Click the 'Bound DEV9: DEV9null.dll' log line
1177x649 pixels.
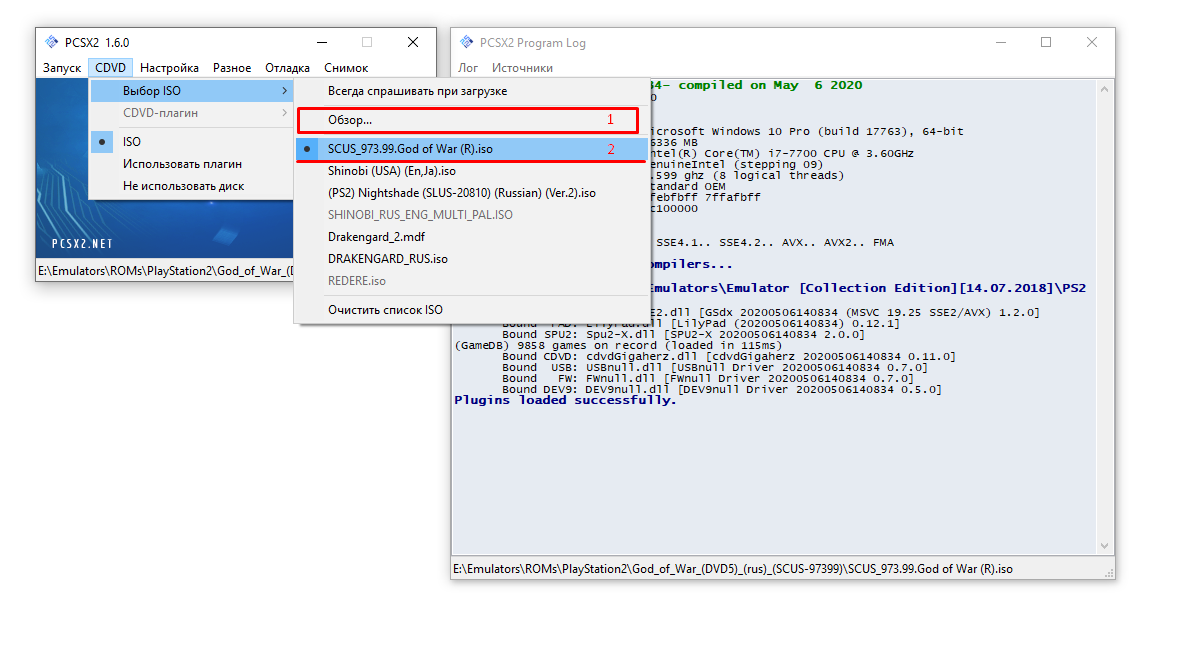721,389
